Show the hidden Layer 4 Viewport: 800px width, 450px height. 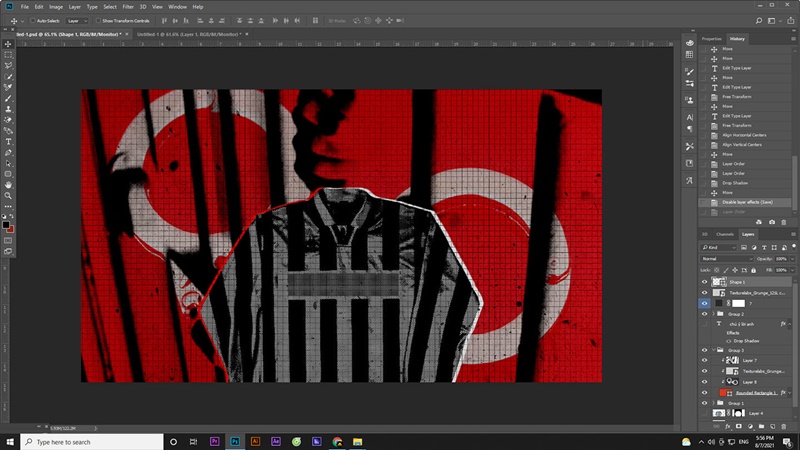(705, 413)
